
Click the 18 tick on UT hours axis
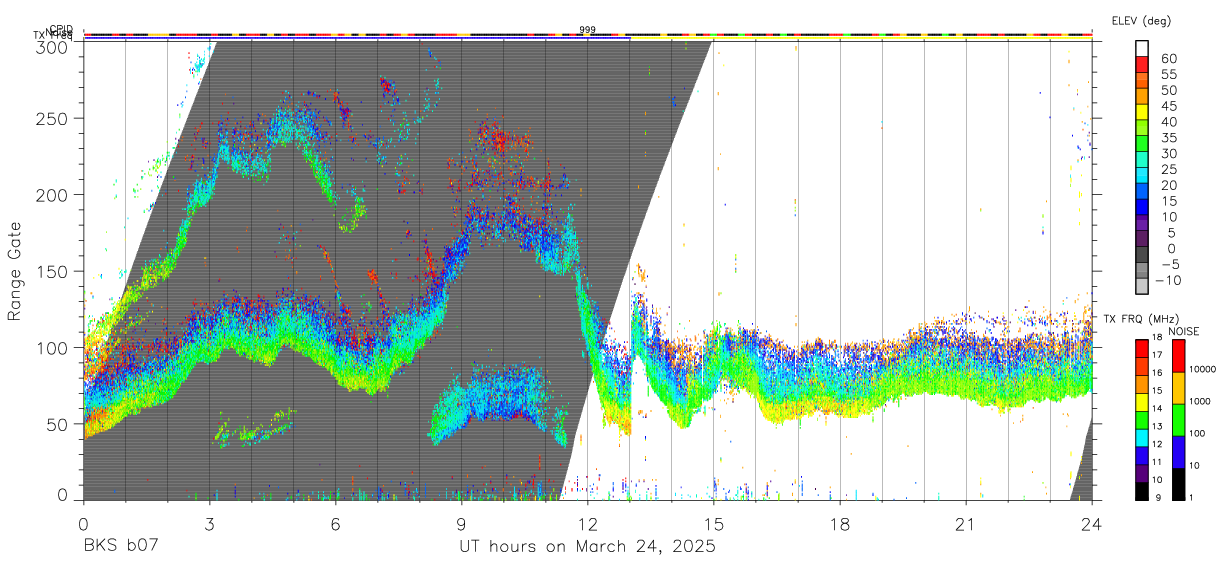pos(840,524)
